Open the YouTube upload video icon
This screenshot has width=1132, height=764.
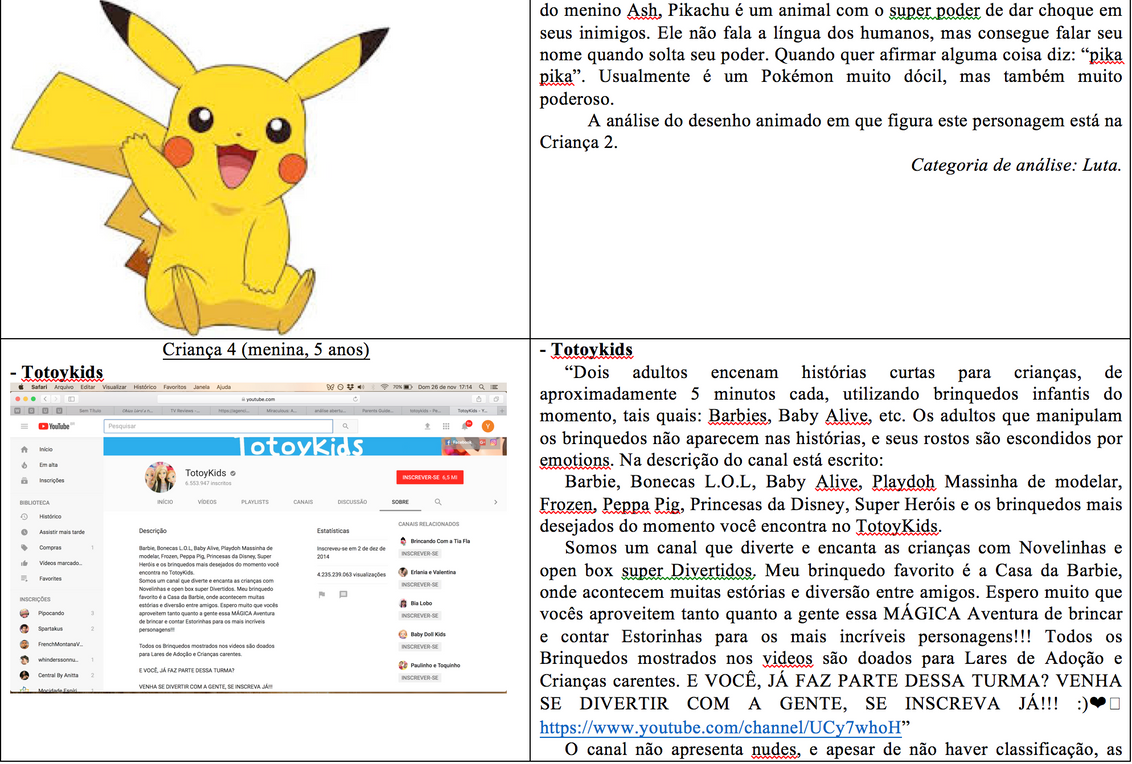(x=427, y=427)
